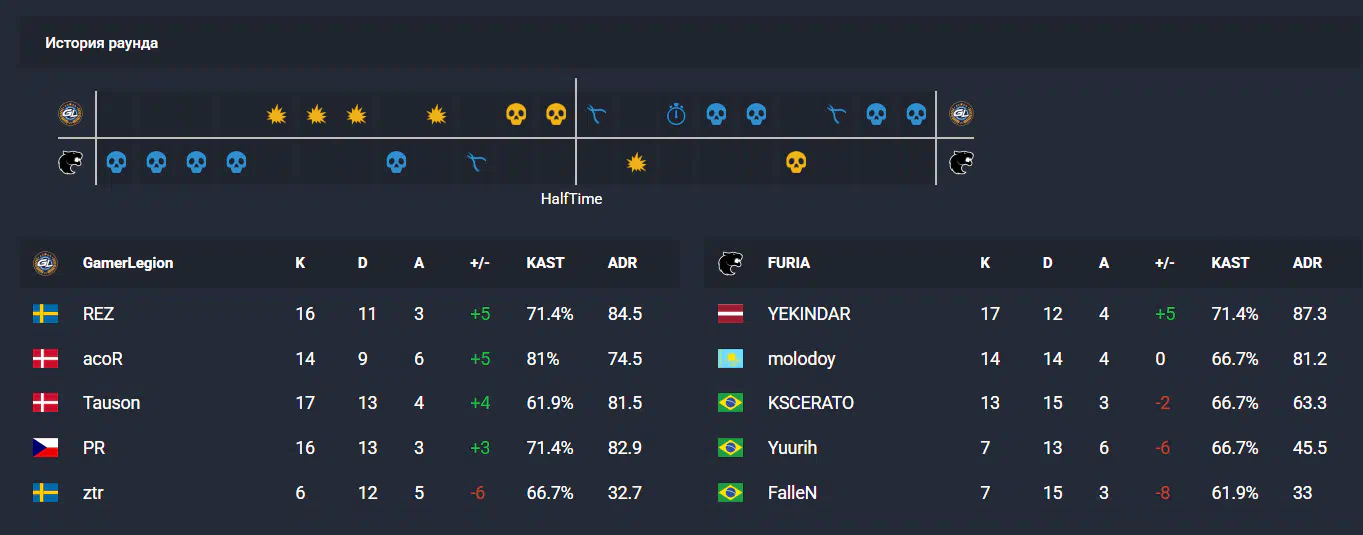Click FURIA logo in scoreboard header
The image size is (1363, 535).
(731, 263)
